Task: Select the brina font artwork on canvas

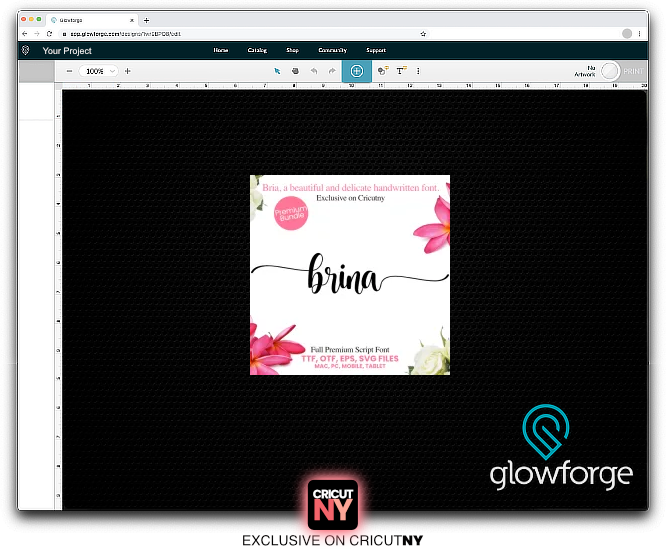Action: tap(350, 275)
